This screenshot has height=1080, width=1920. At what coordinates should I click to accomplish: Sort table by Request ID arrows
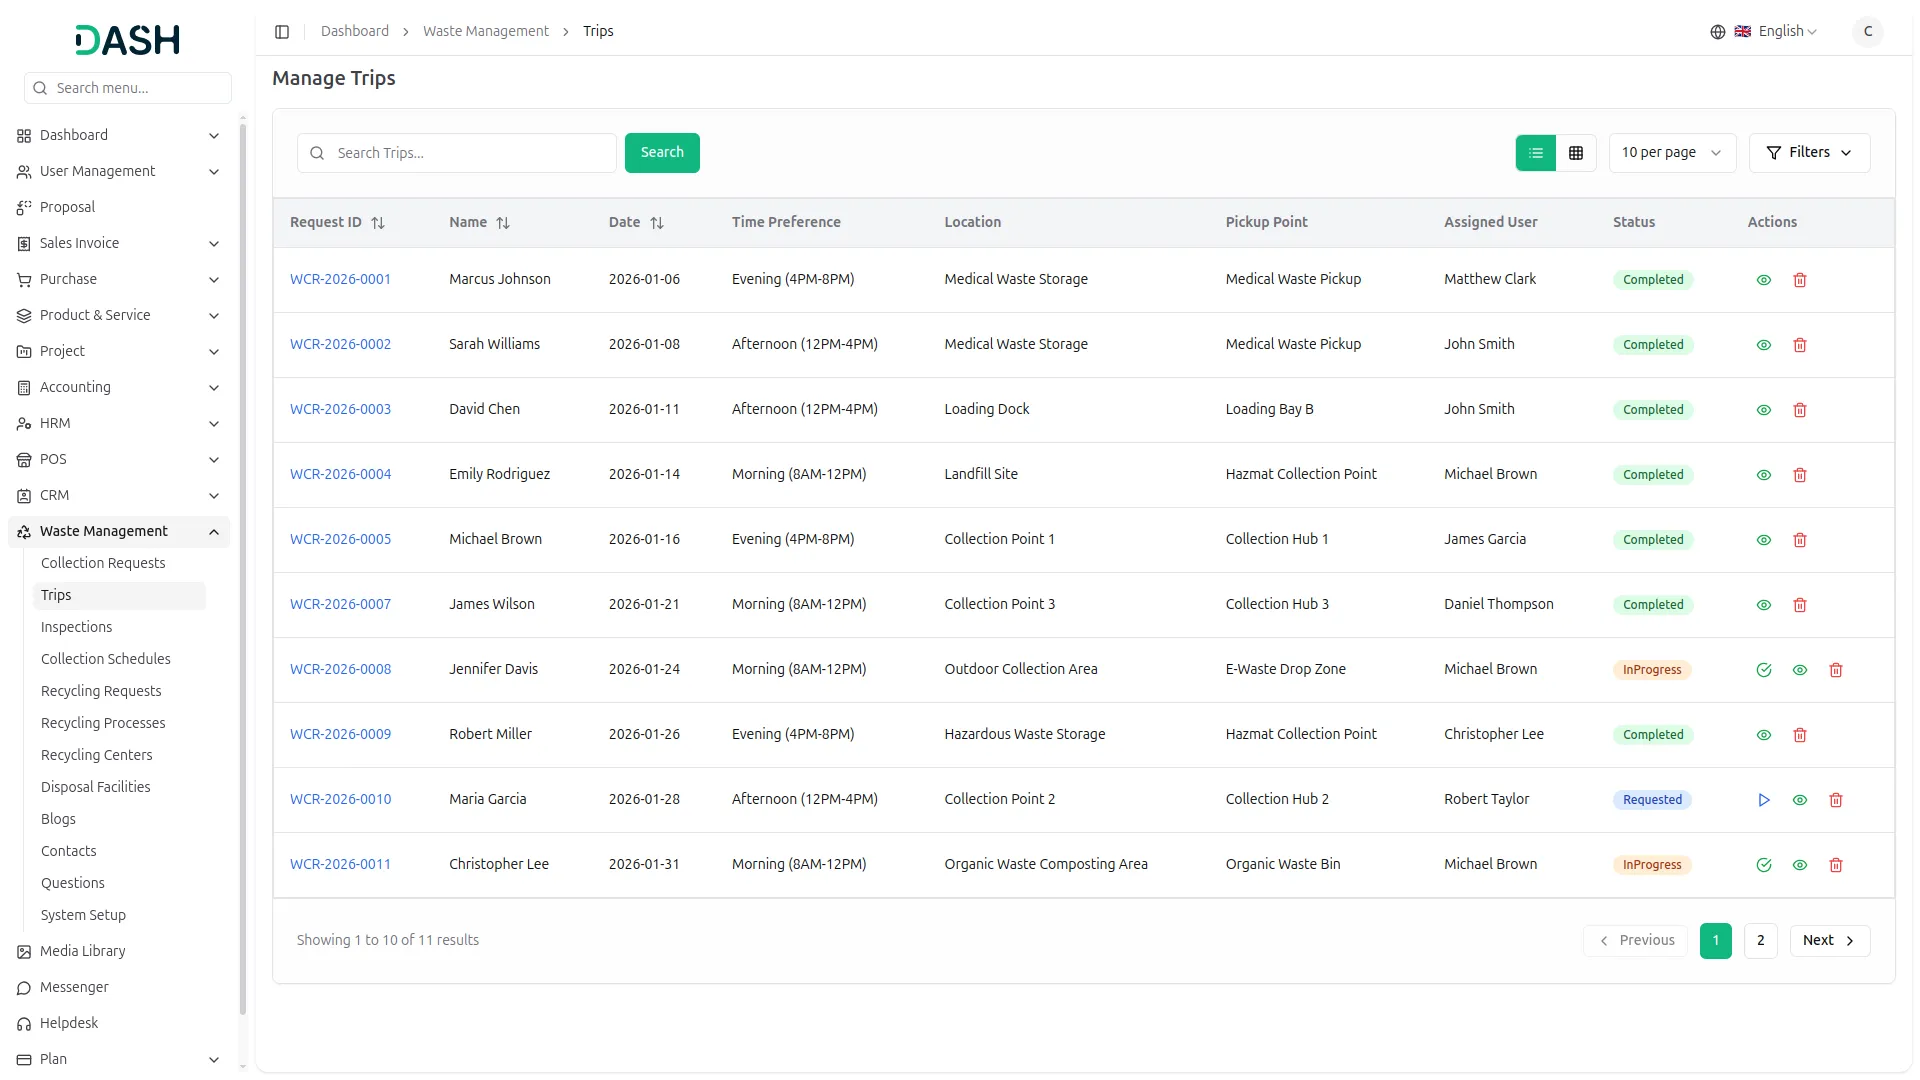coord(378,223)
